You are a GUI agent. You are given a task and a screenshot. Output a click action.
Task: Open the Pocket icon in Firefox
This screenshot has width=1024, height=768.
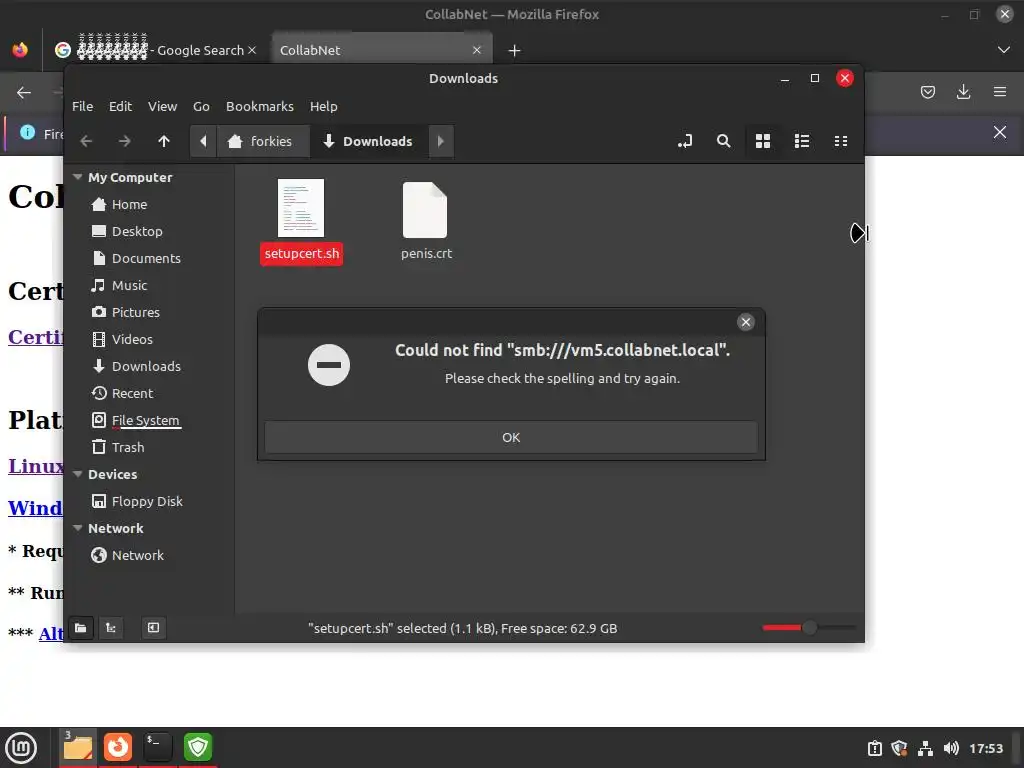[x=928, y=92]
